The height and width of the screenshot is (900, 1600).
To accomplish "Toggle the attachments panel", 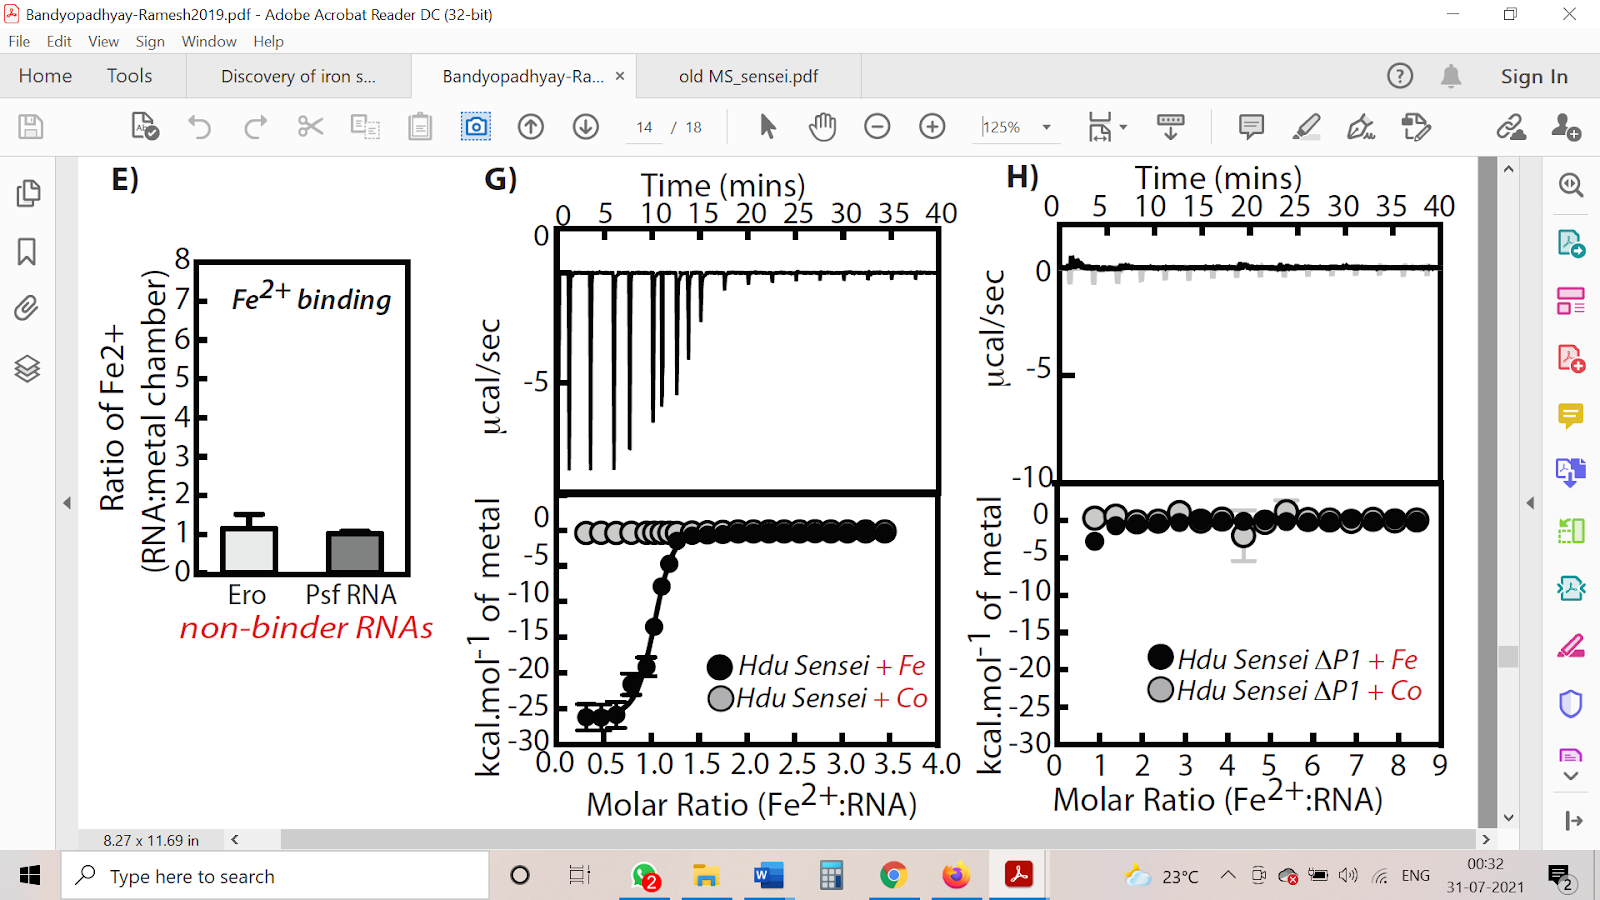I will click(28, 308).
